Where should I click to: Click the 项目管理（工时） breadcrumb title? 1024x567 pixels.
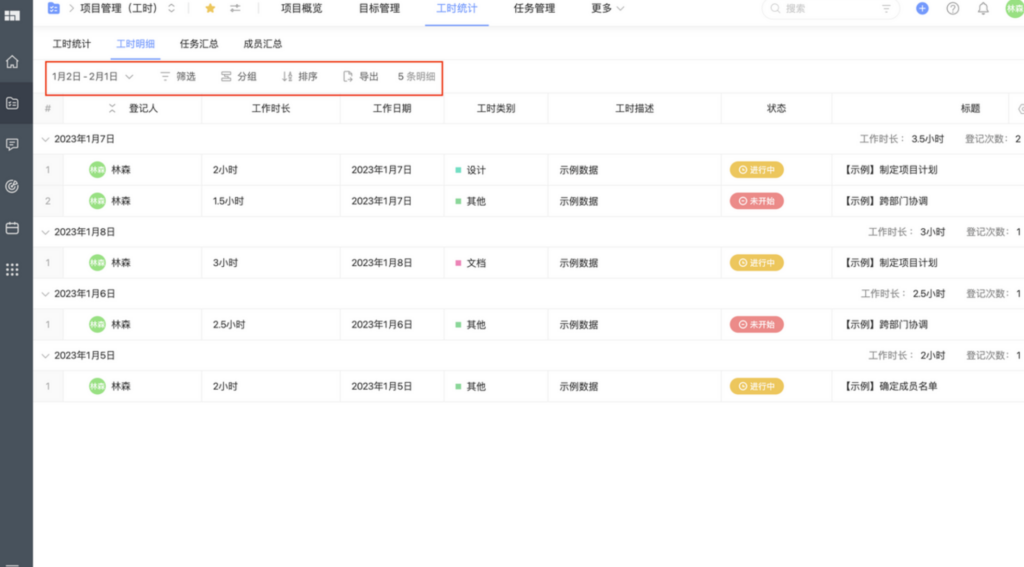point(119,8)
